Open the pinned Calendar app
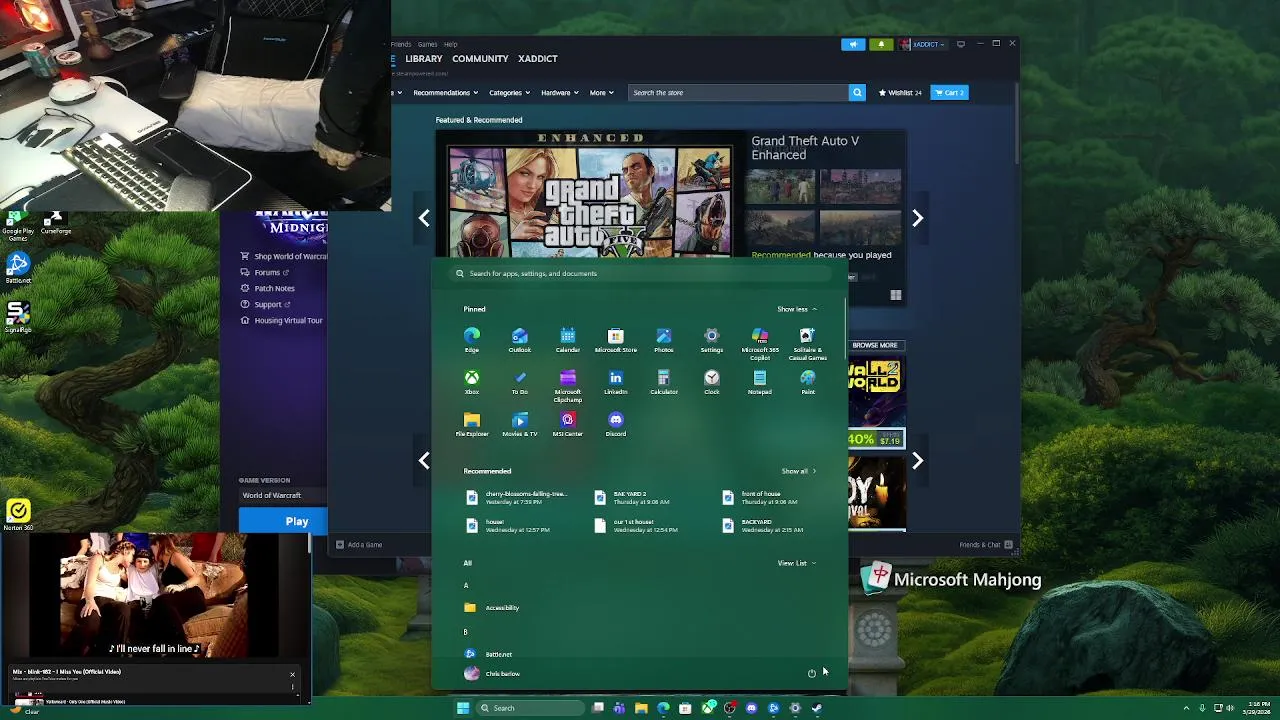 (568, 340)
